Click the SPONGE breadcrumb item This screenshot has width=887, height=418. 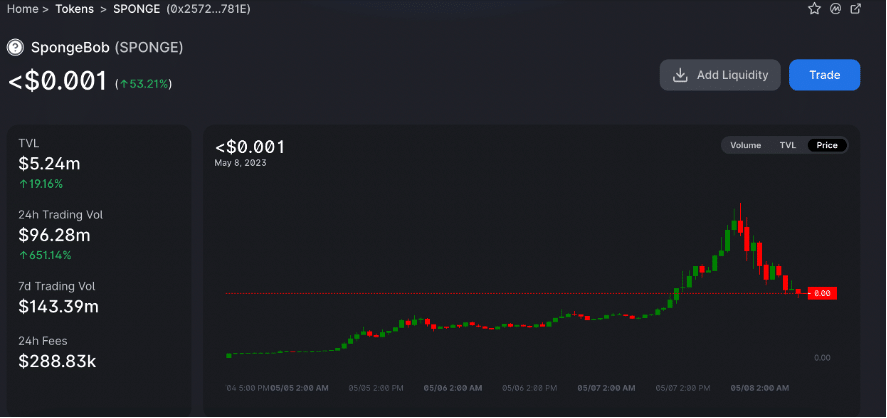coord(139,9)
